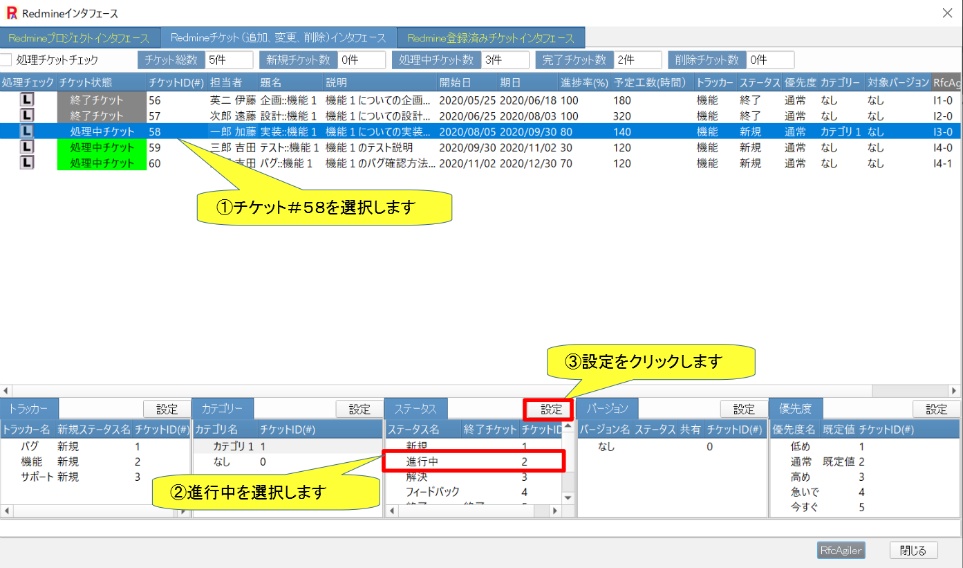Click the L check icon for ticket 56
This screenshot has height=568, width=963.
click(27, 99)
